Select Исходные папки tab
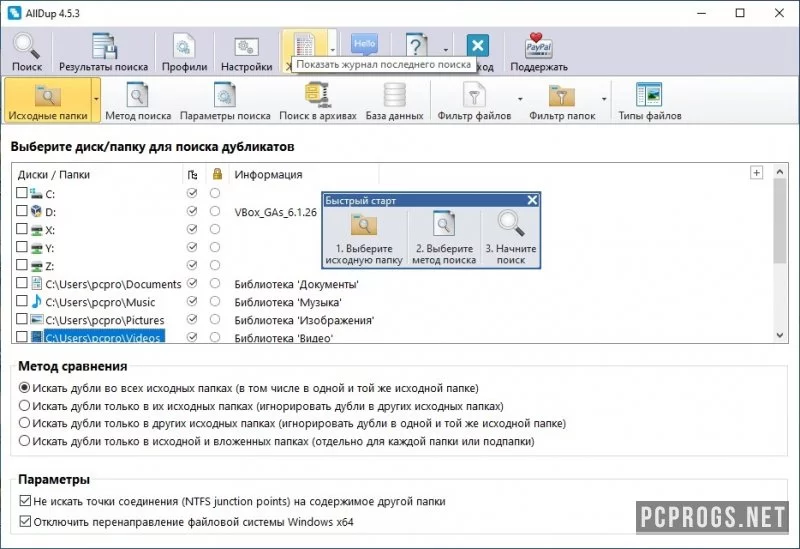 click(47, 101)
